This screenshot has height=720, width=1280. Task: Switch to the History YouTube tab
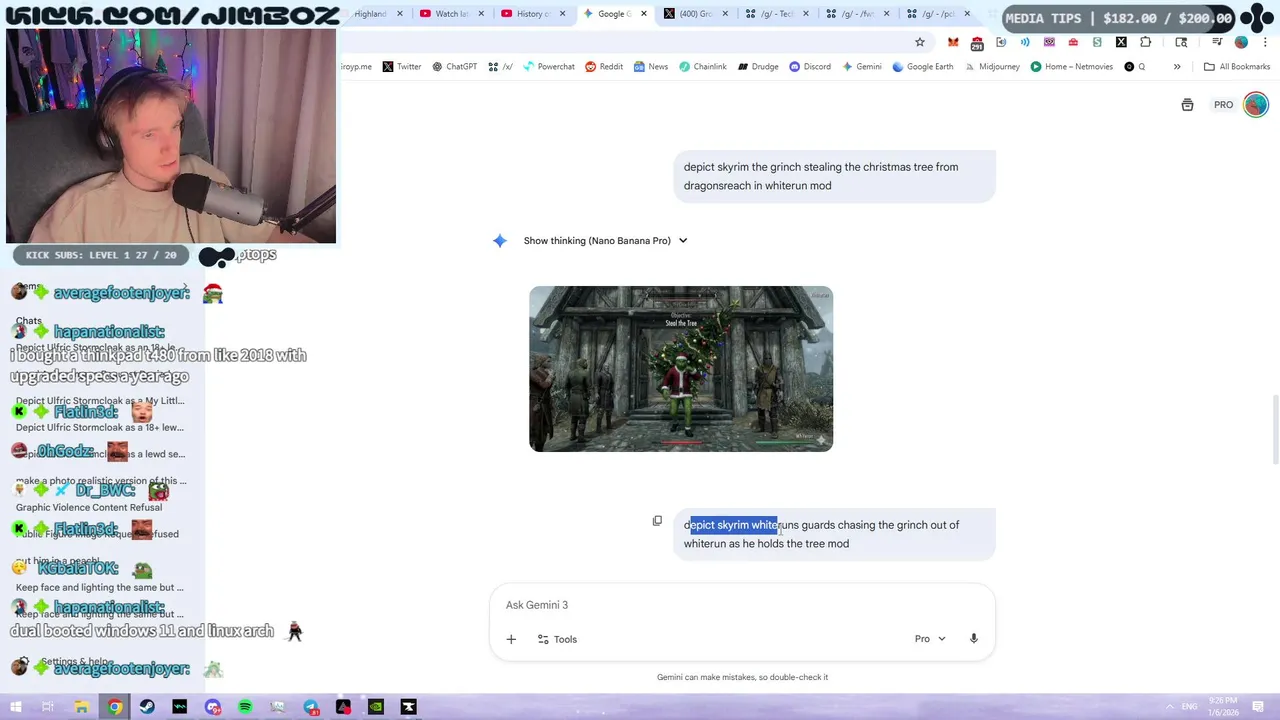tap(533, 14)
